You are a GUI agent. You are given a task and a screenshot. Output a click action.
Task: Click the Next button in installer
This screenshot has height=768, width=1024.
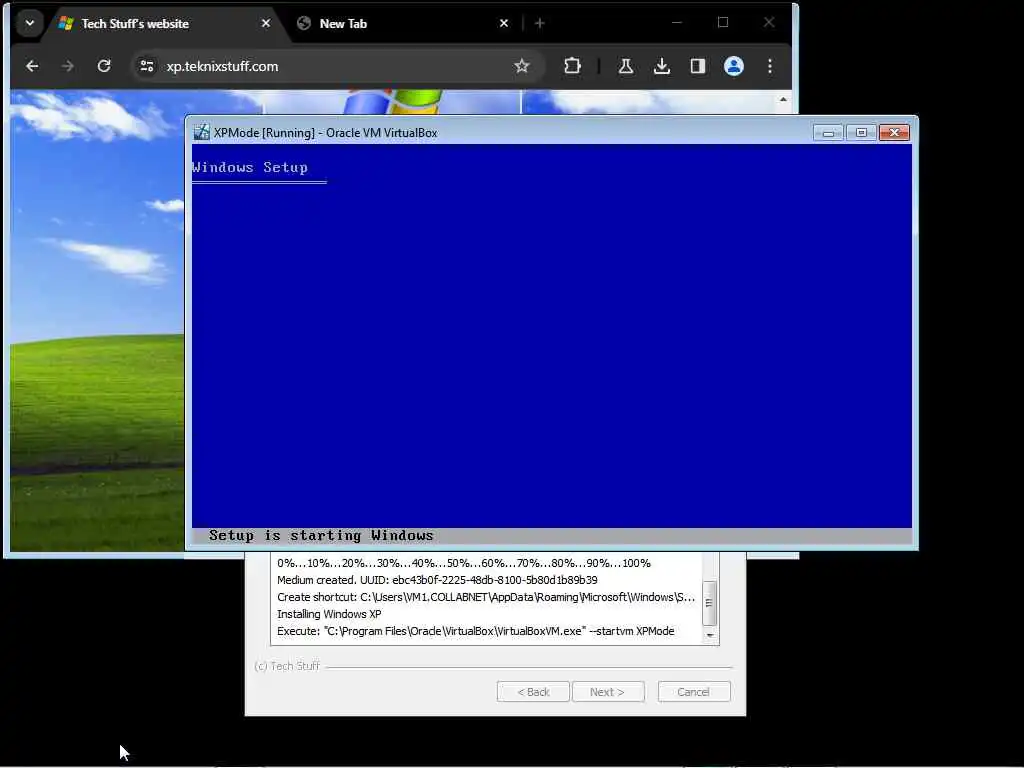[608, 692]
